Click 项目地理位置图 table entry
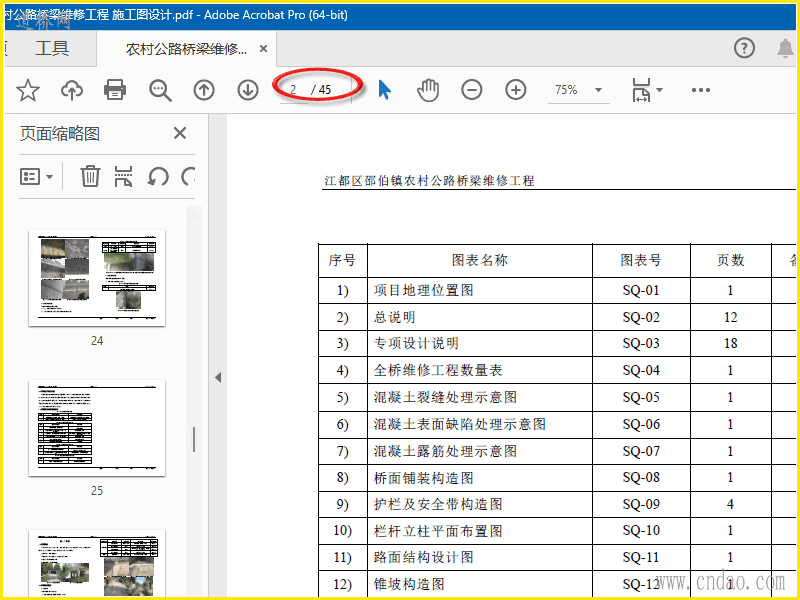The image size is (800, 600). coord(423,290)
